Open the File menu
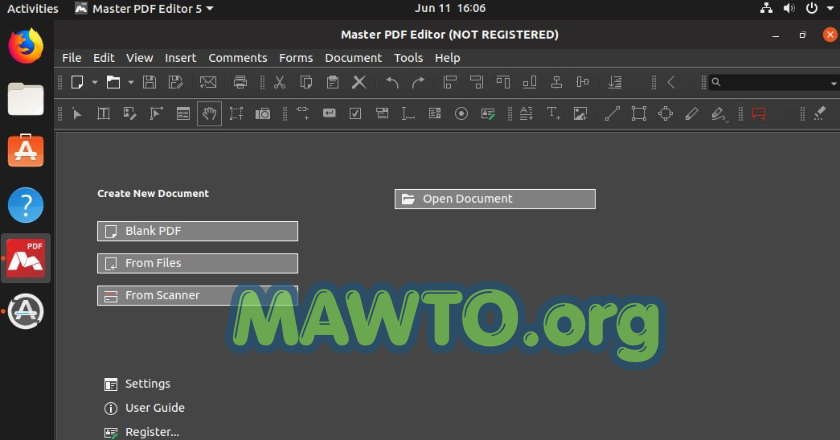Image resolution: width=840 pixels, height=440 pixels. click(71, 58)
